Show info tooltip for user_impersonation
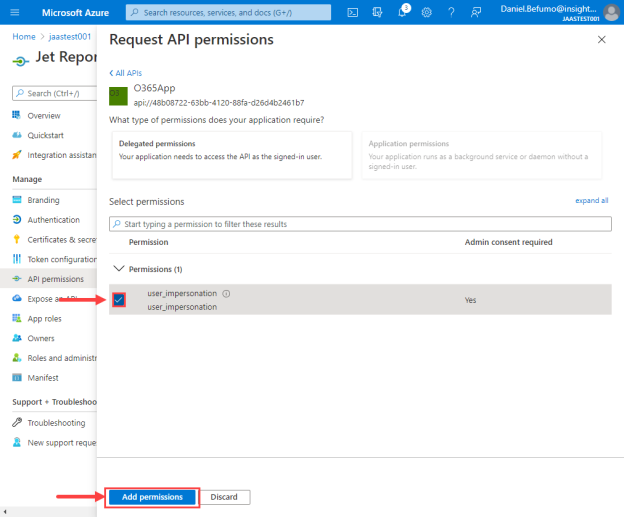624x517 pixels. (226, 294)
